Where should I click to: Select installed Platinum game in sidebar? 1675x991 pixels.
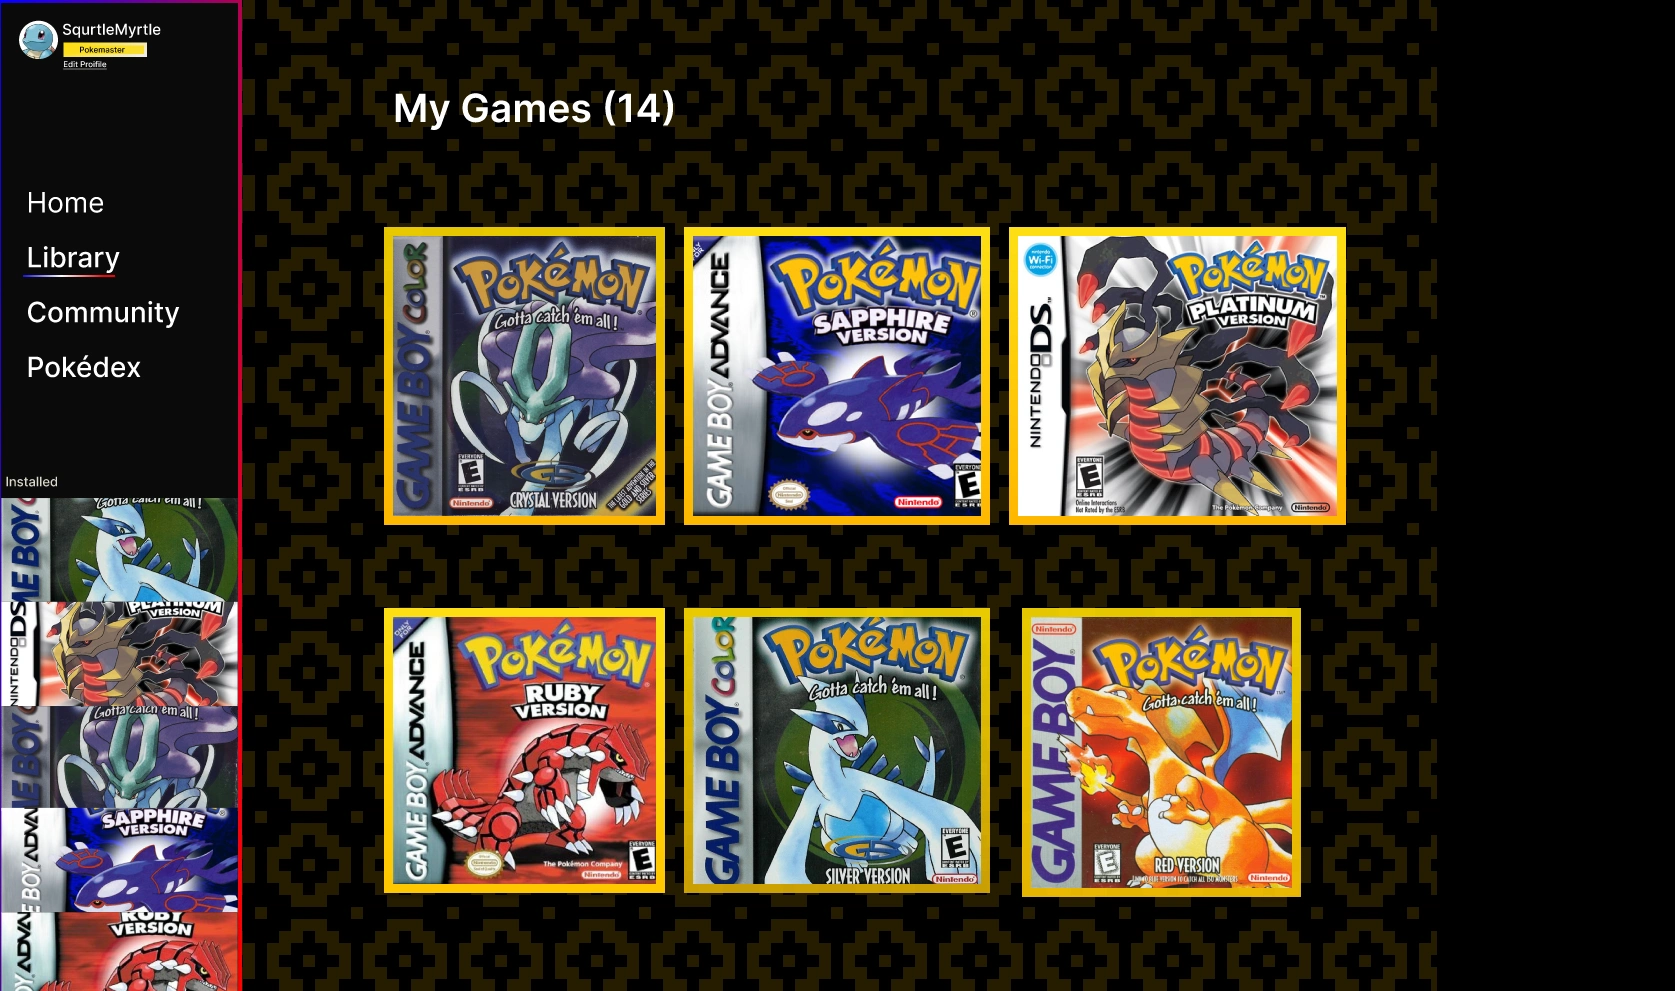tap(120, 654)
